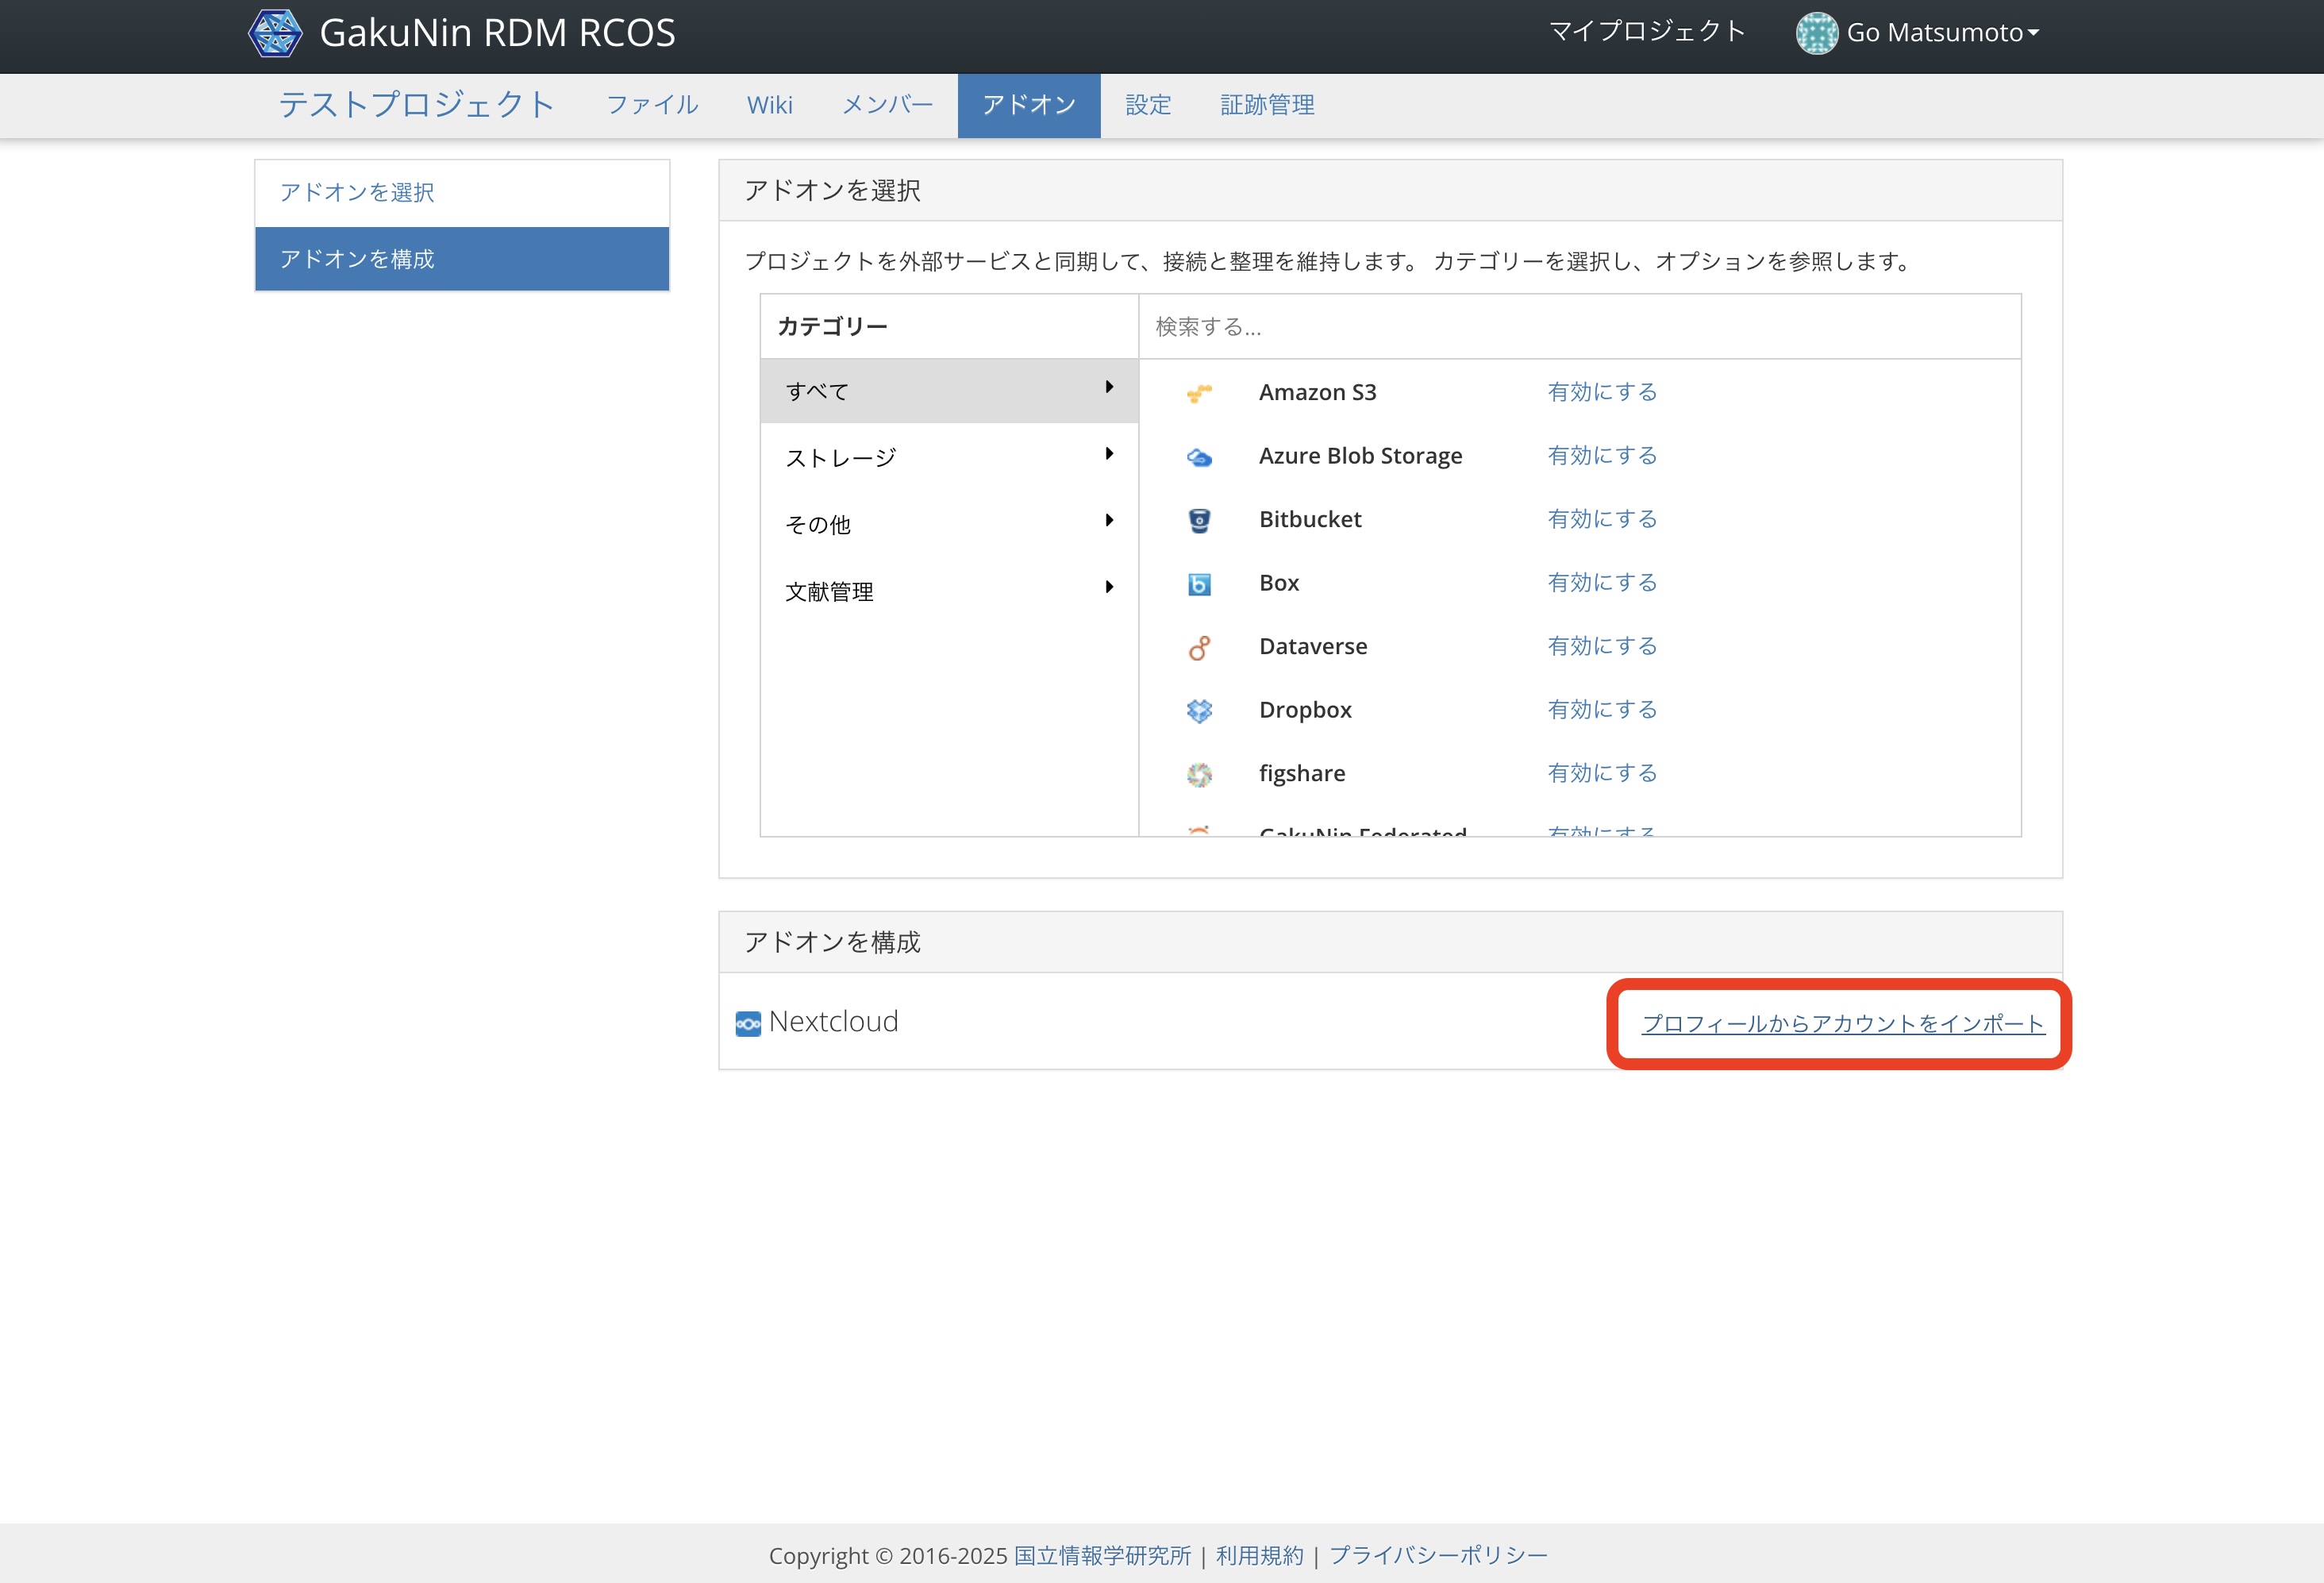2324x1583 pixels.
Task: Open the Wiki tab
Action: 770,105
